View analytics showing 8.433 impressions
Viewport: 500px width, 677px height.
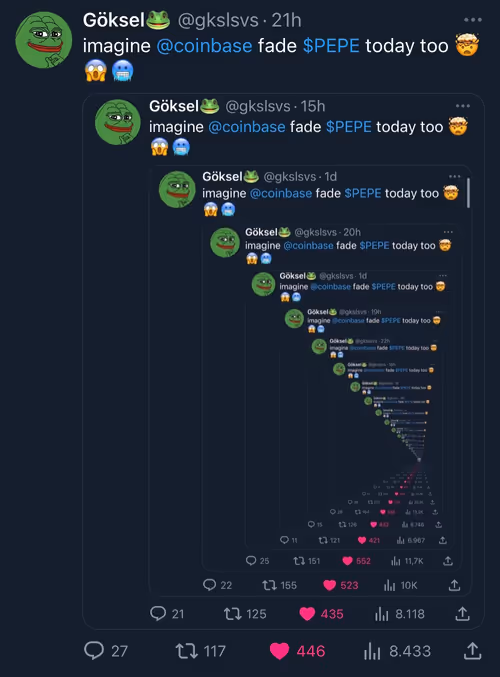pyautogui.click(x=372, y=651)
